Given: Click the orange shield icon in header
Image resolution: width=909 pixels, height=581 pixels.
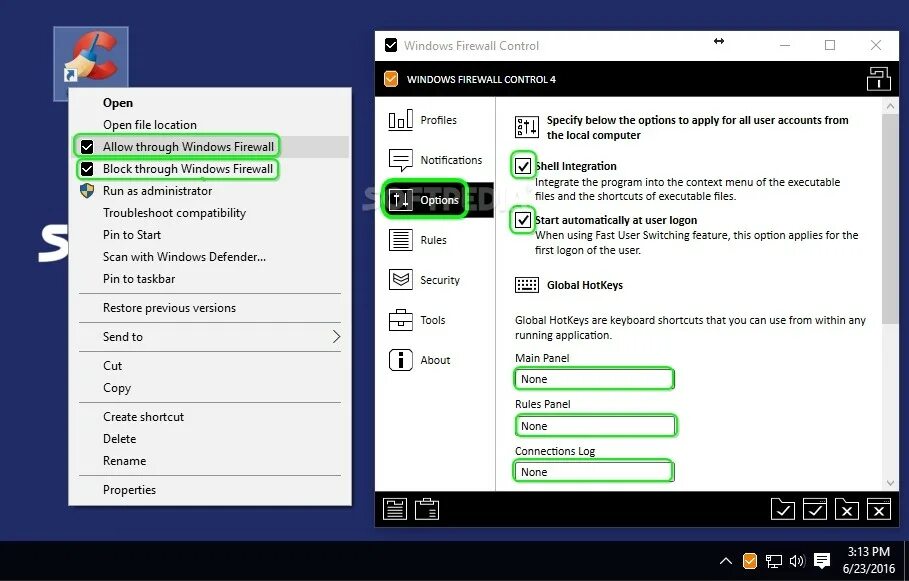Looking at the screenshot, I should (391, 79).
